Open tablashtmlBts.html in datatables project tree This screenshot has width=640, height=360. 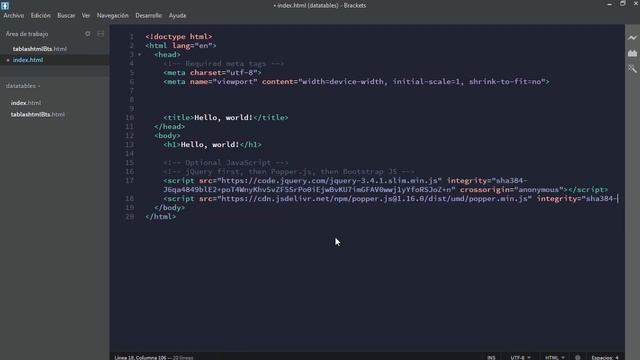click(38, 115)
